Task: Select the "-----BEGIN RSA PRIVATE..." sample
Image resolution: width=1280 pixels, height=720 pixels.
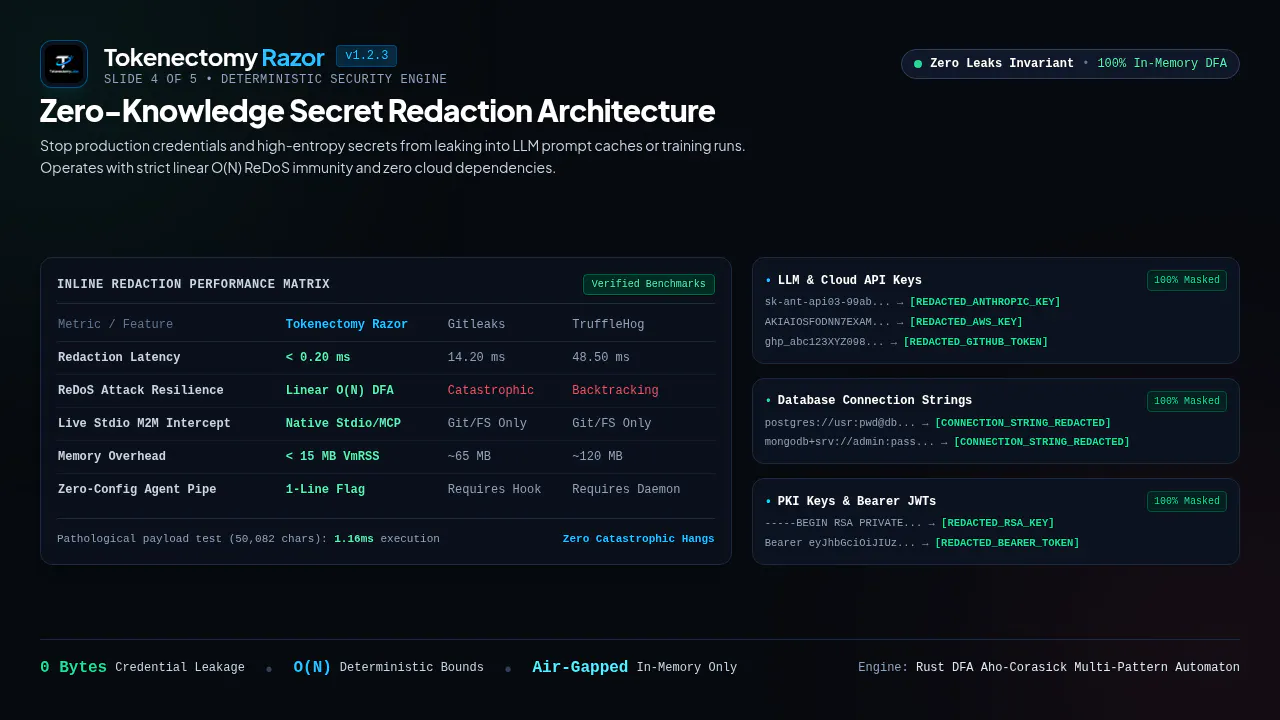Action: tap(844, 523)
